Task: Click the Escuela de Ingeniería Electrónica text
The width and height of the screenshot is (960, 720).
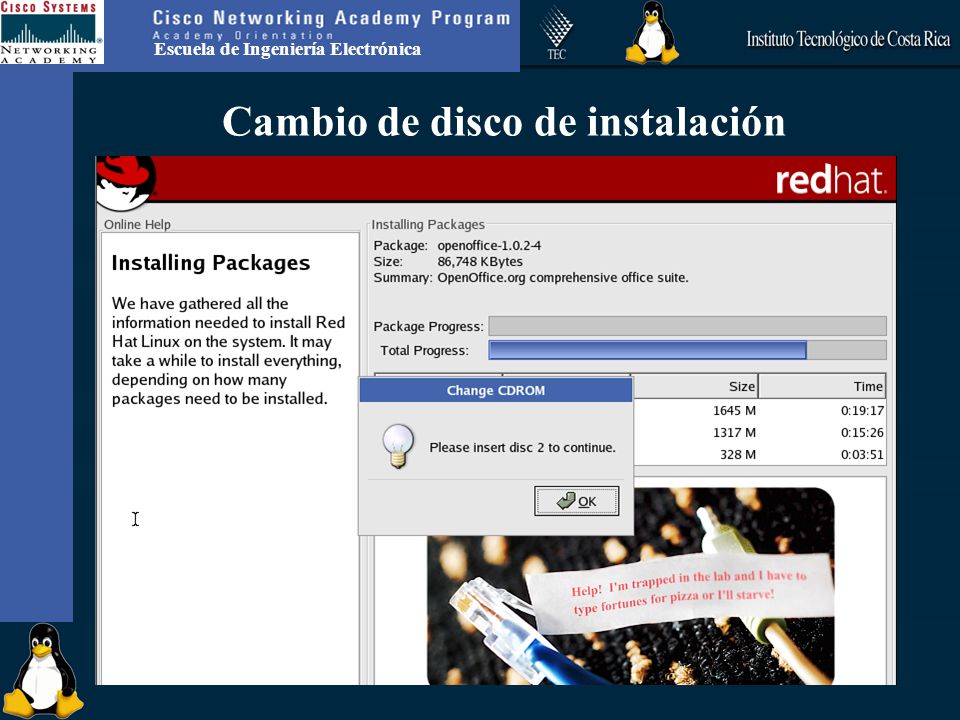Action: click(287, 50)
